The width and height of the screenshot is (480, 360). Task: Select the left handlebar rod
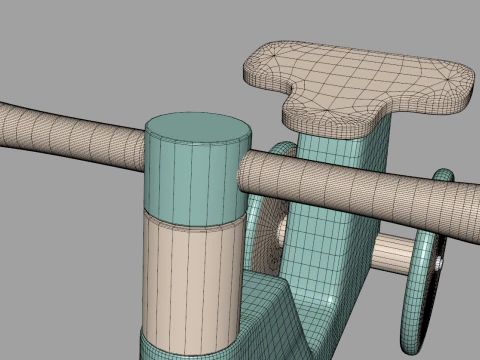tap(72, 137)
